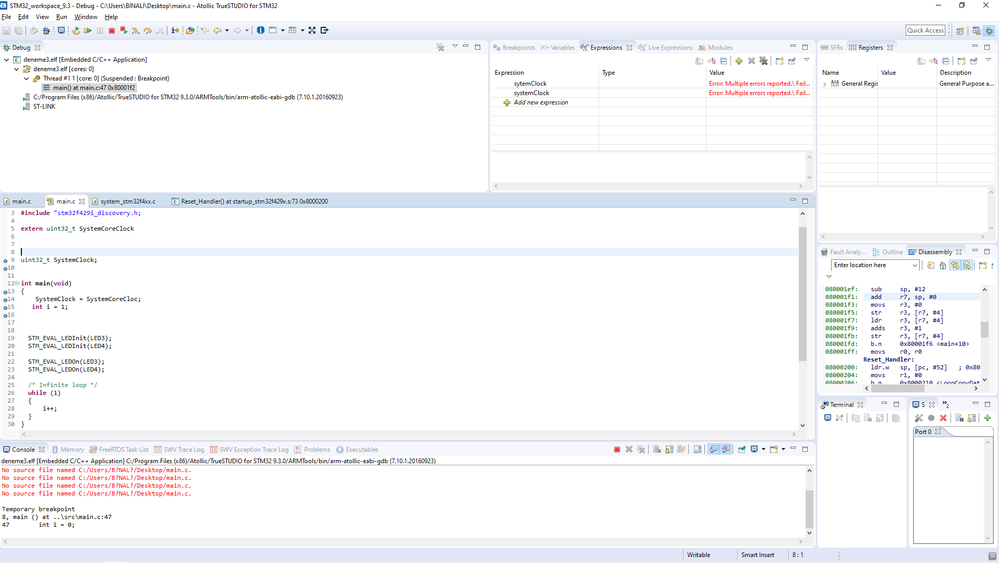Open the File menu
Screen dimensions: 999x563
pos(6,17)
